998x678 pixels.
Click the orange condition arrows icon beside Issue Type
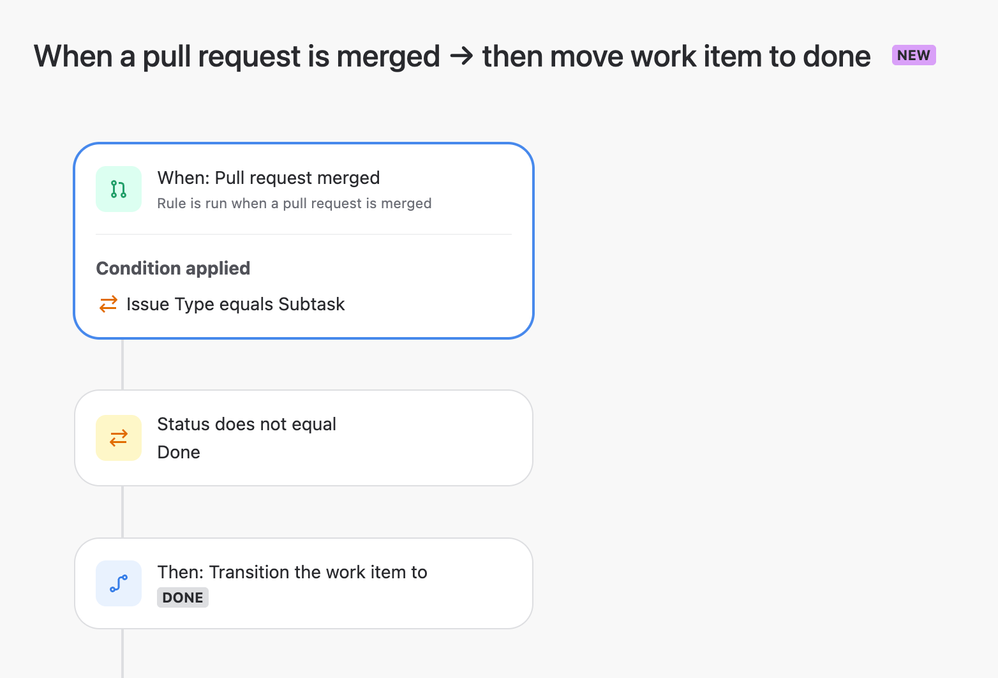pos(108,304)
